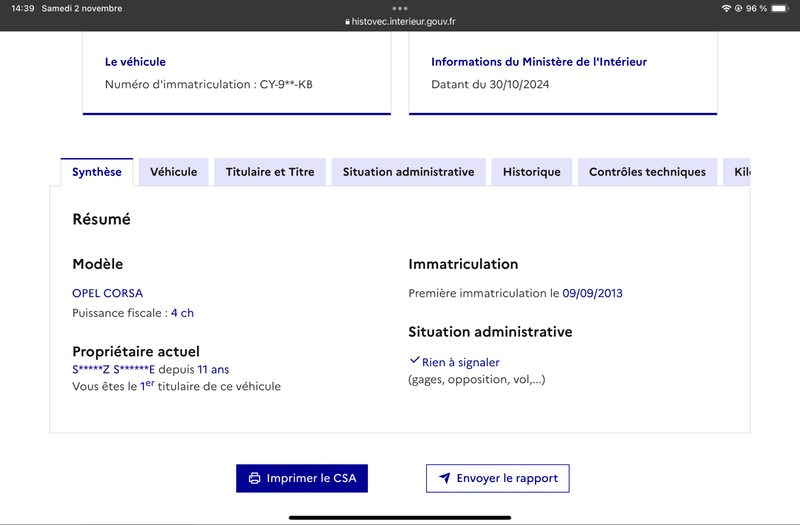This screenshot has height=525, width=800.
Task: Tap the orientation lock status icon
Action: pyautogui.click(x=738, y=8)
